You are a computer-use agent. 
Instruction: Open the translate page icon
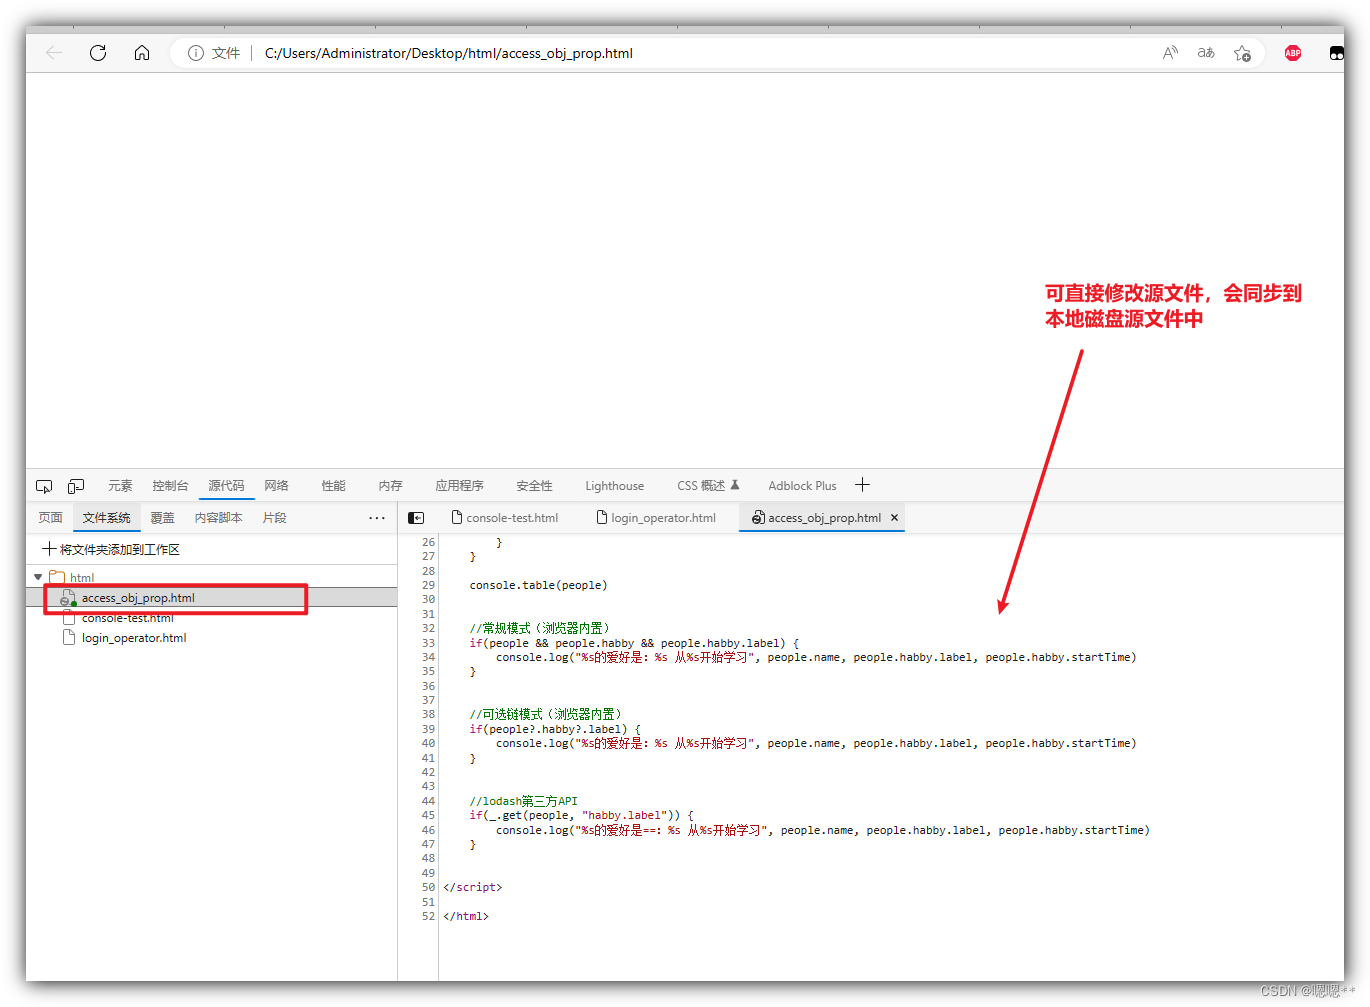click(x=1206, y=53)
